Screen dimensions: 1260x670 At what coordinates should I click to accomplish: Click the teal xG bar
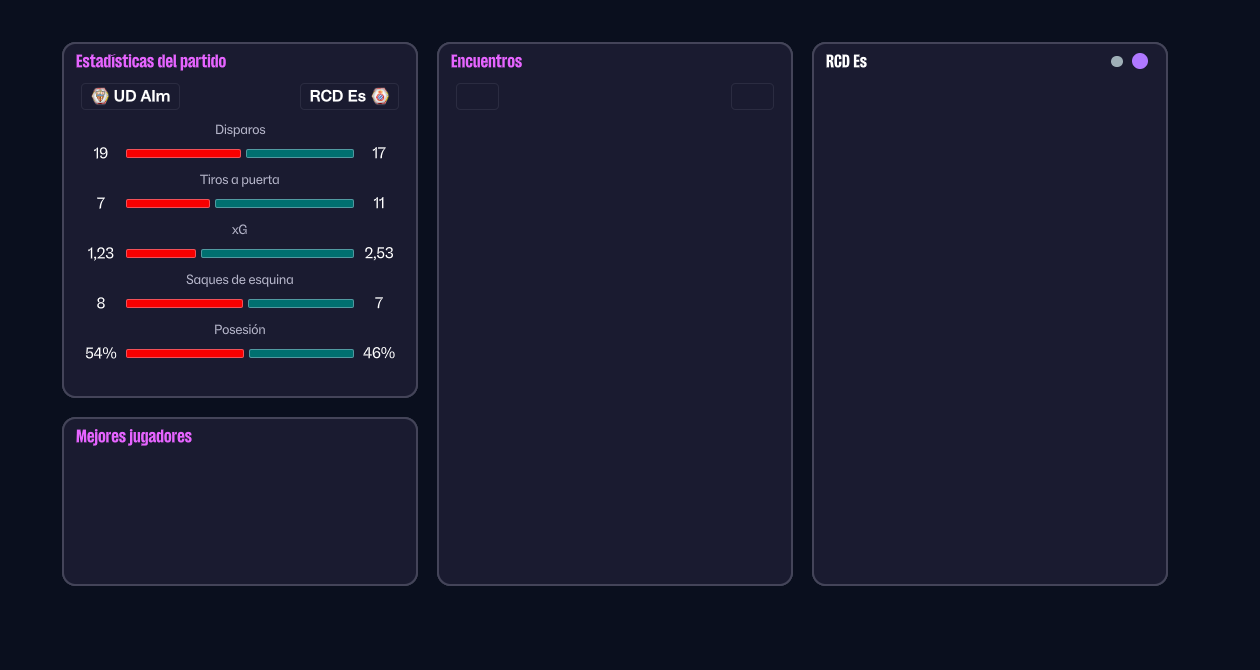(x=277, y=253)
